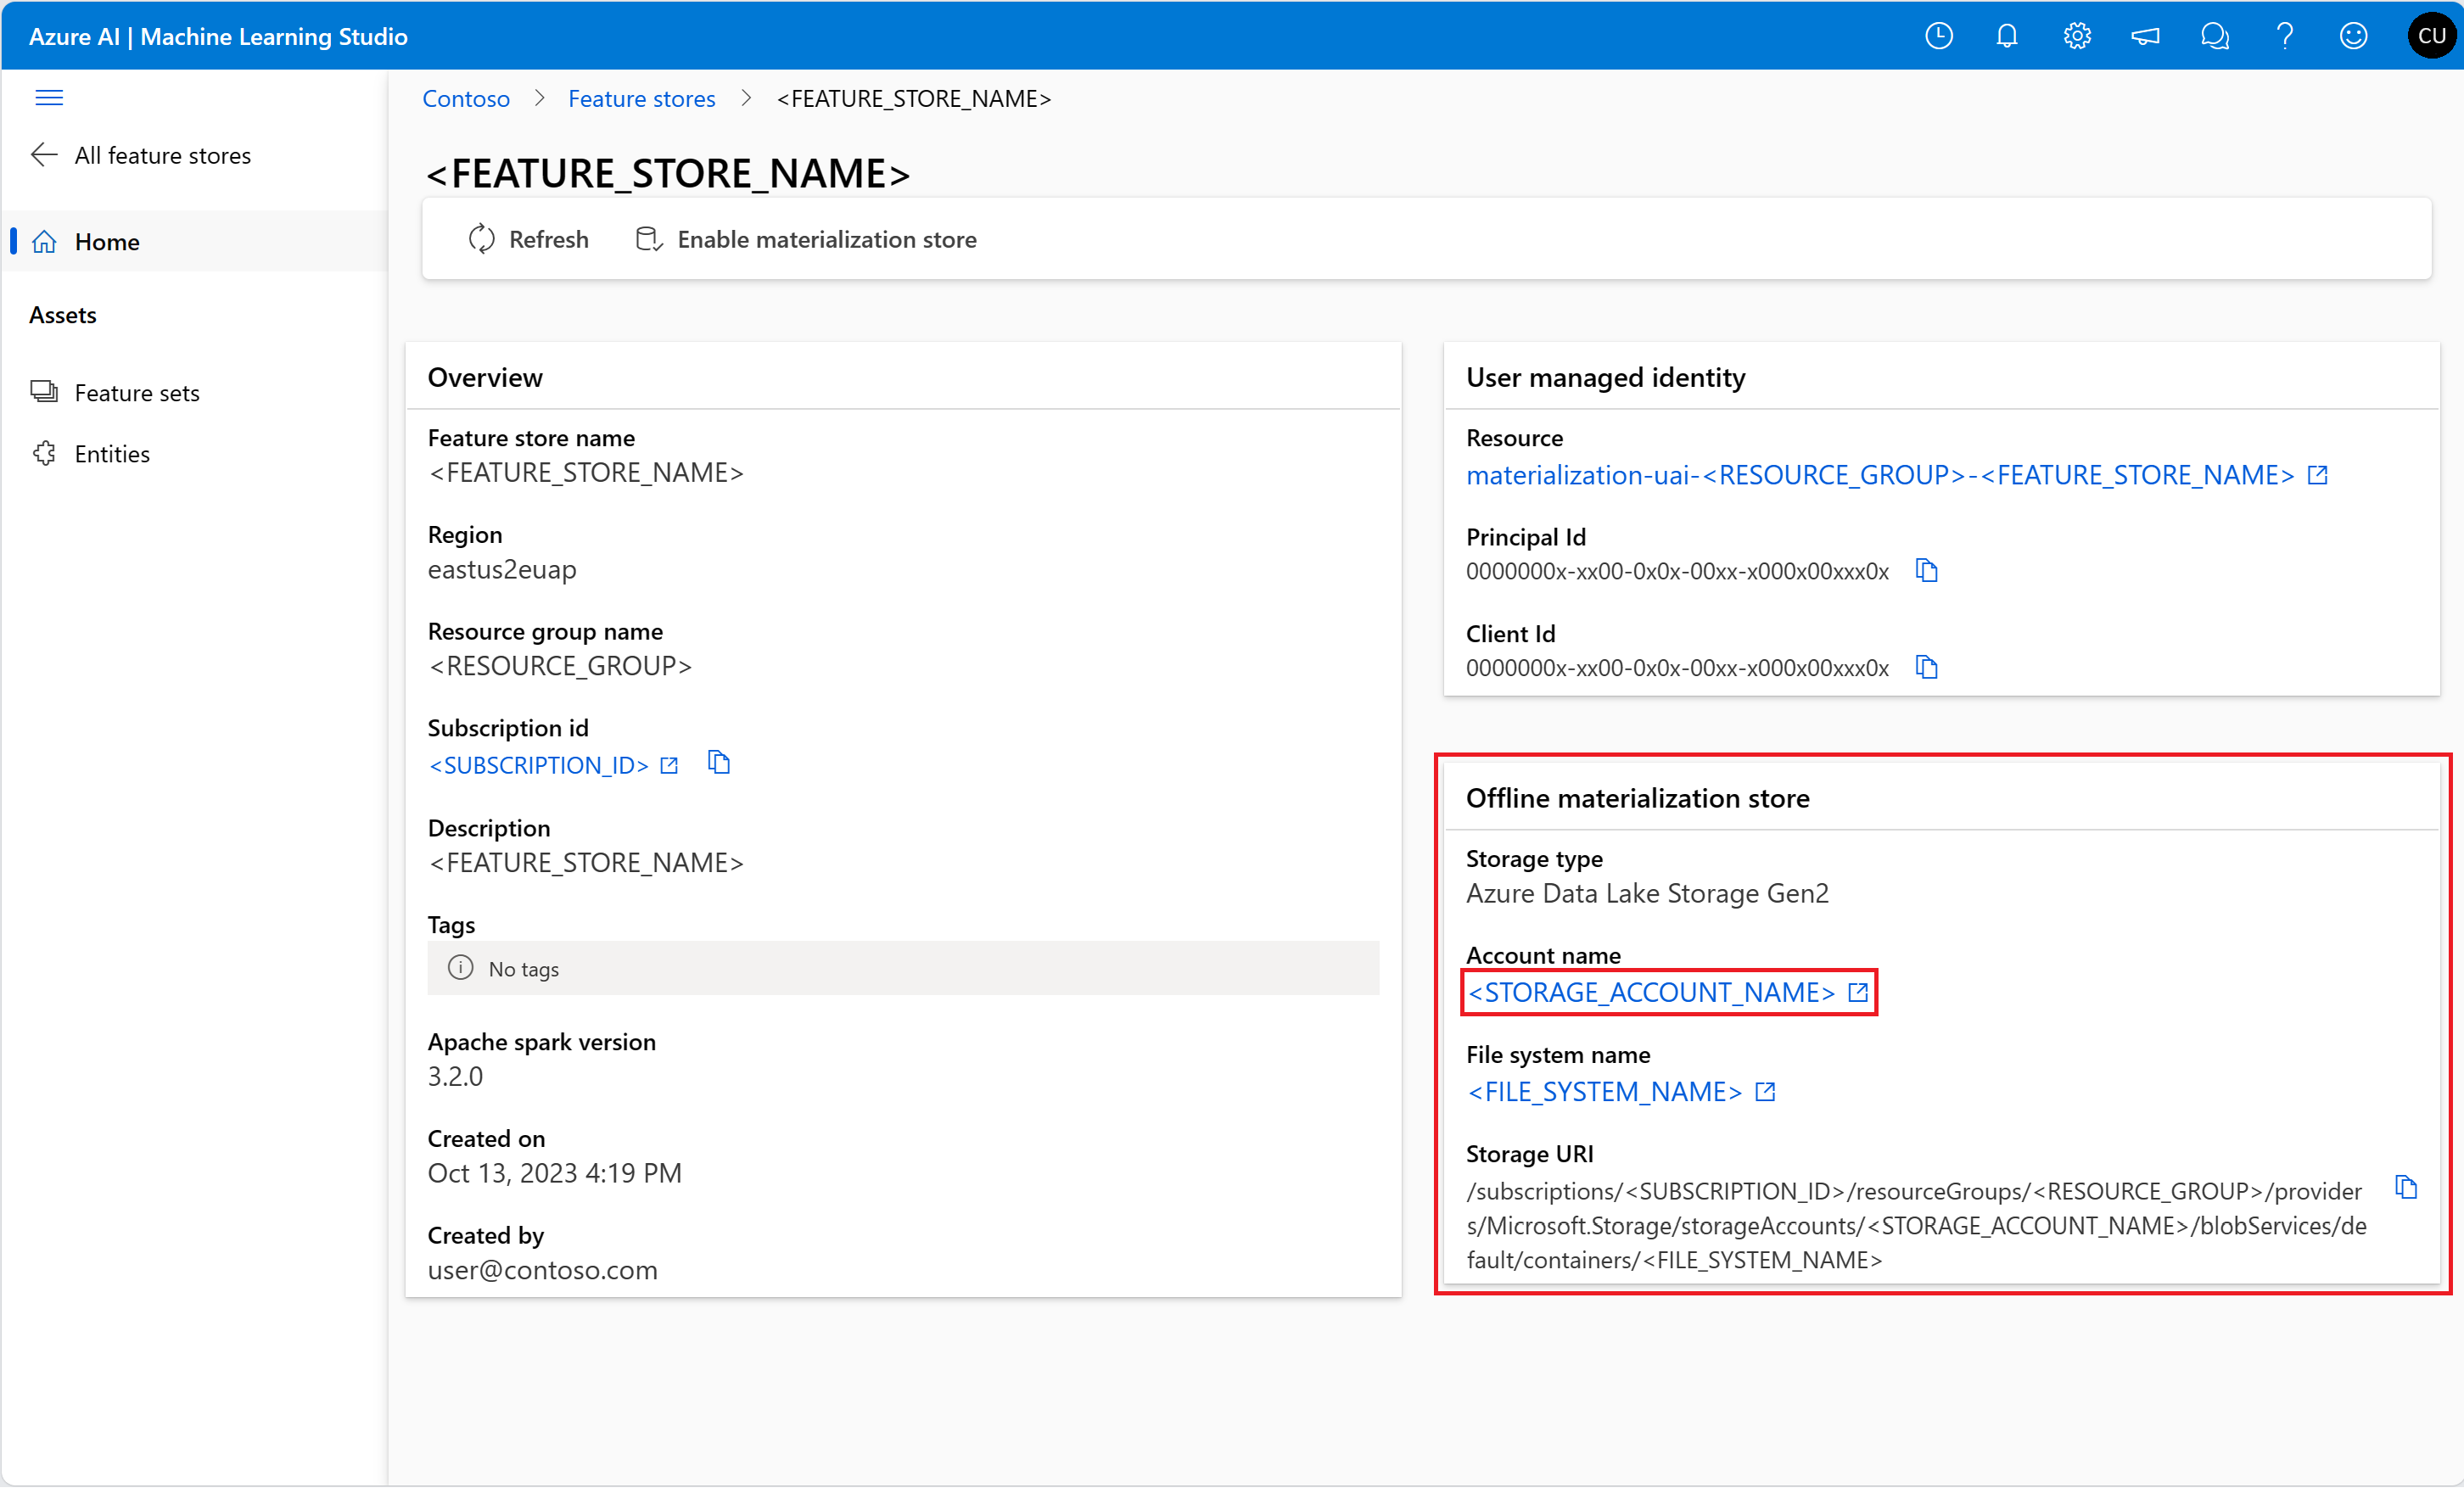Open the notifications bell
Viewport: 2464px width, 1488px height.
2006,37
